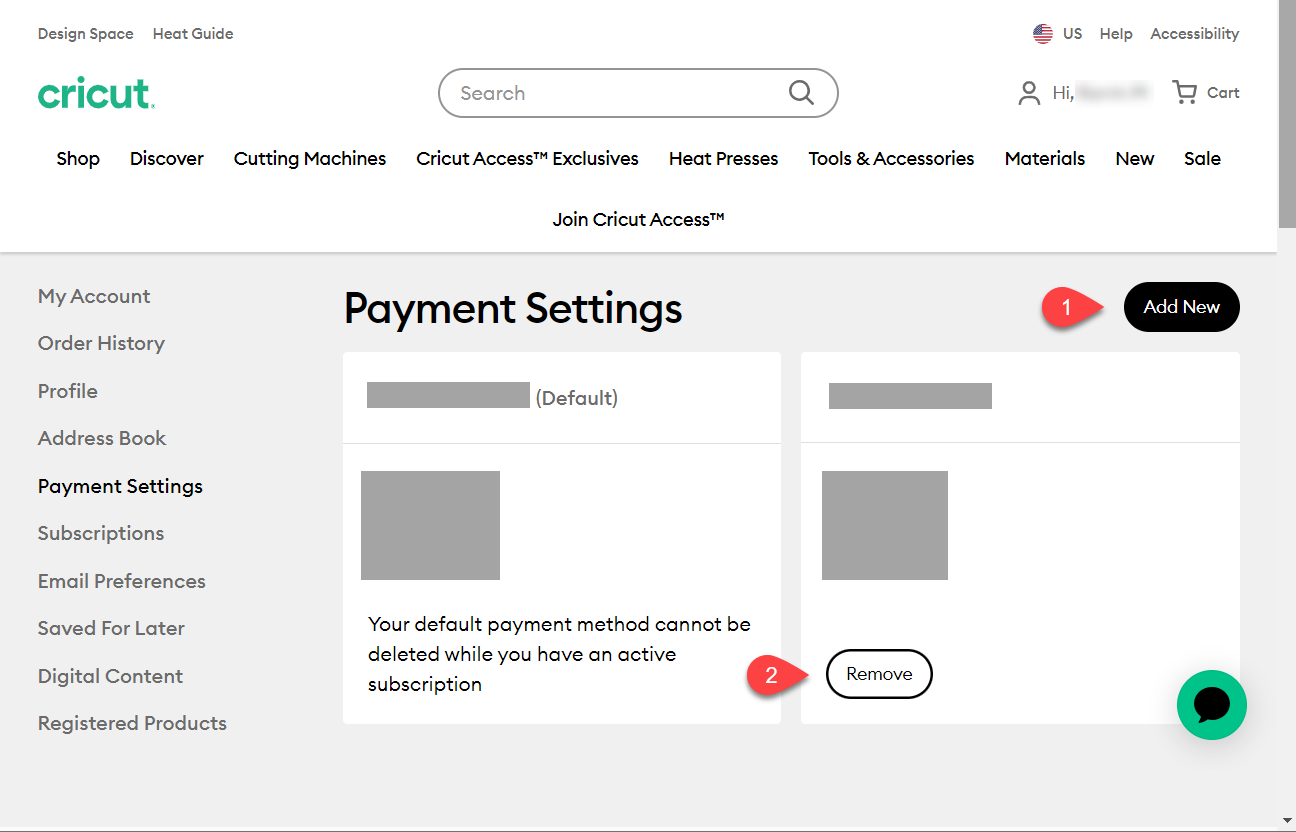Viewport: 1296px width, 832px height.
Task: Open Email Preferences in sidebar
Action: tap(121, 581)
